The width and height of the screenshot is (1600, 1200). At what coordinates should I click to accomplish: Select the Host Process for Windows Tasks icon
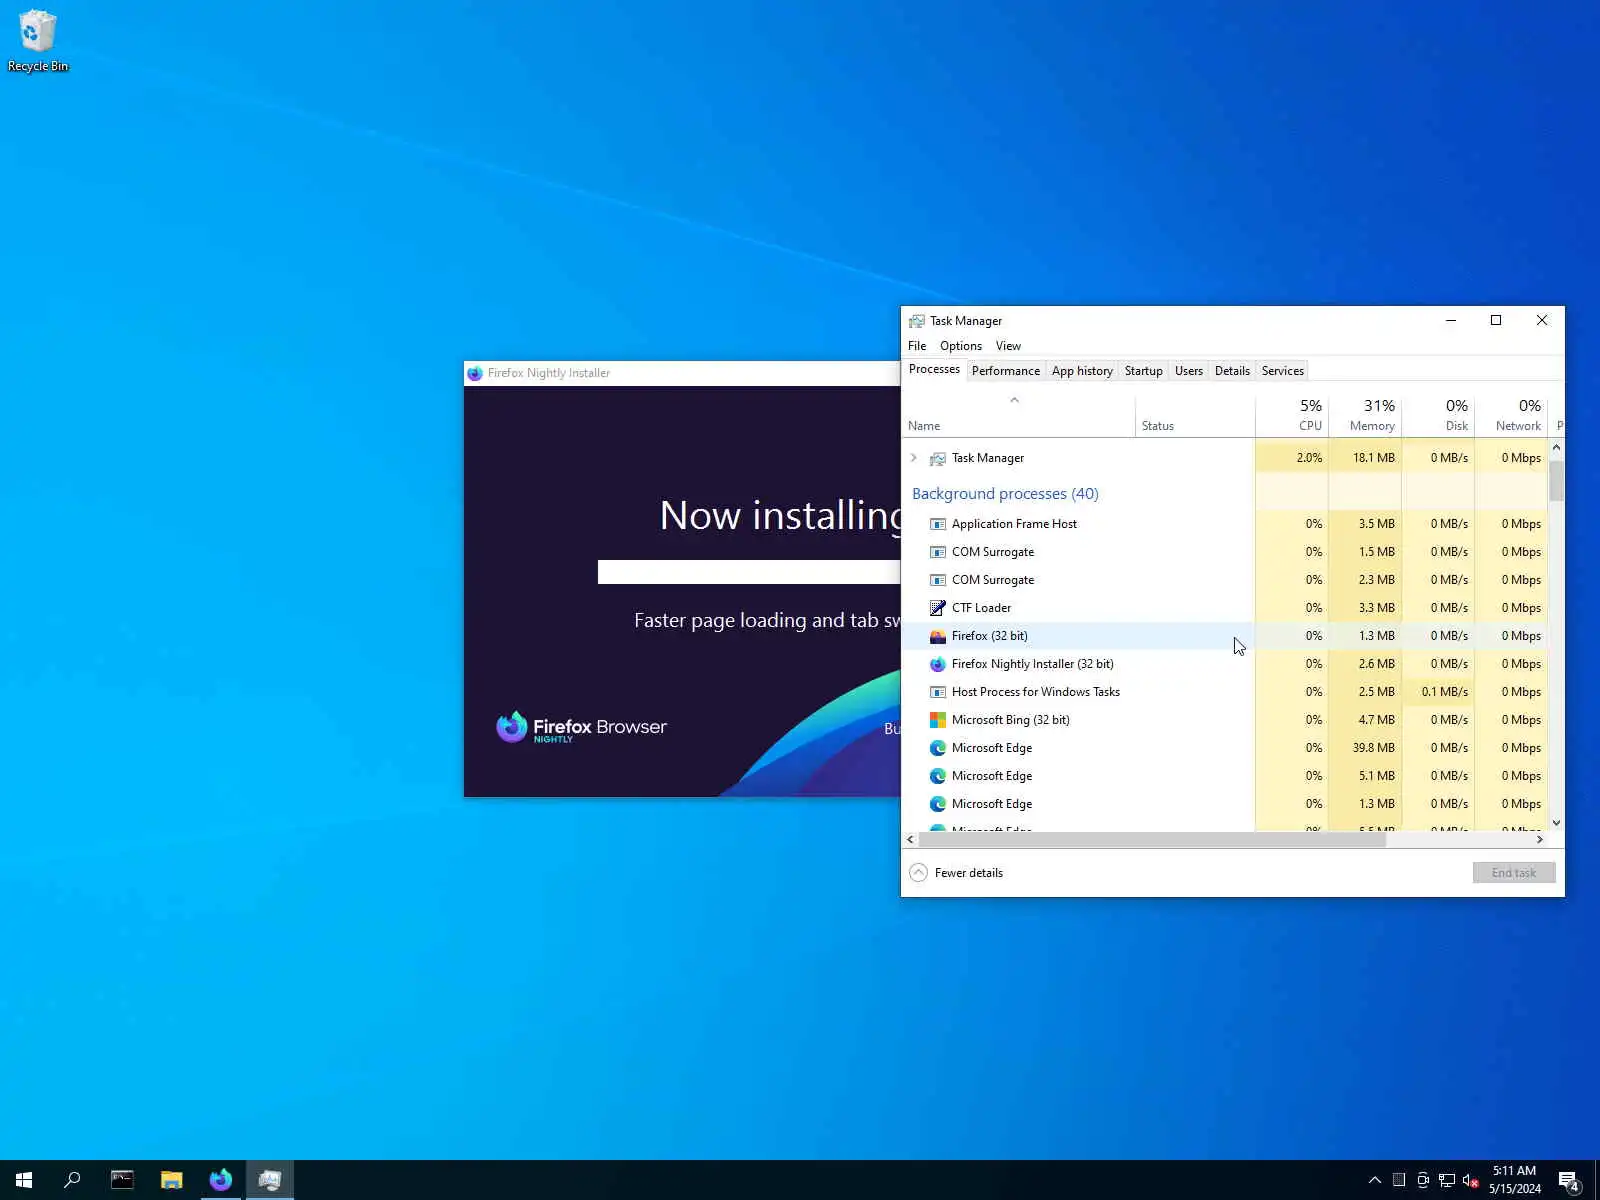(937, 692)
